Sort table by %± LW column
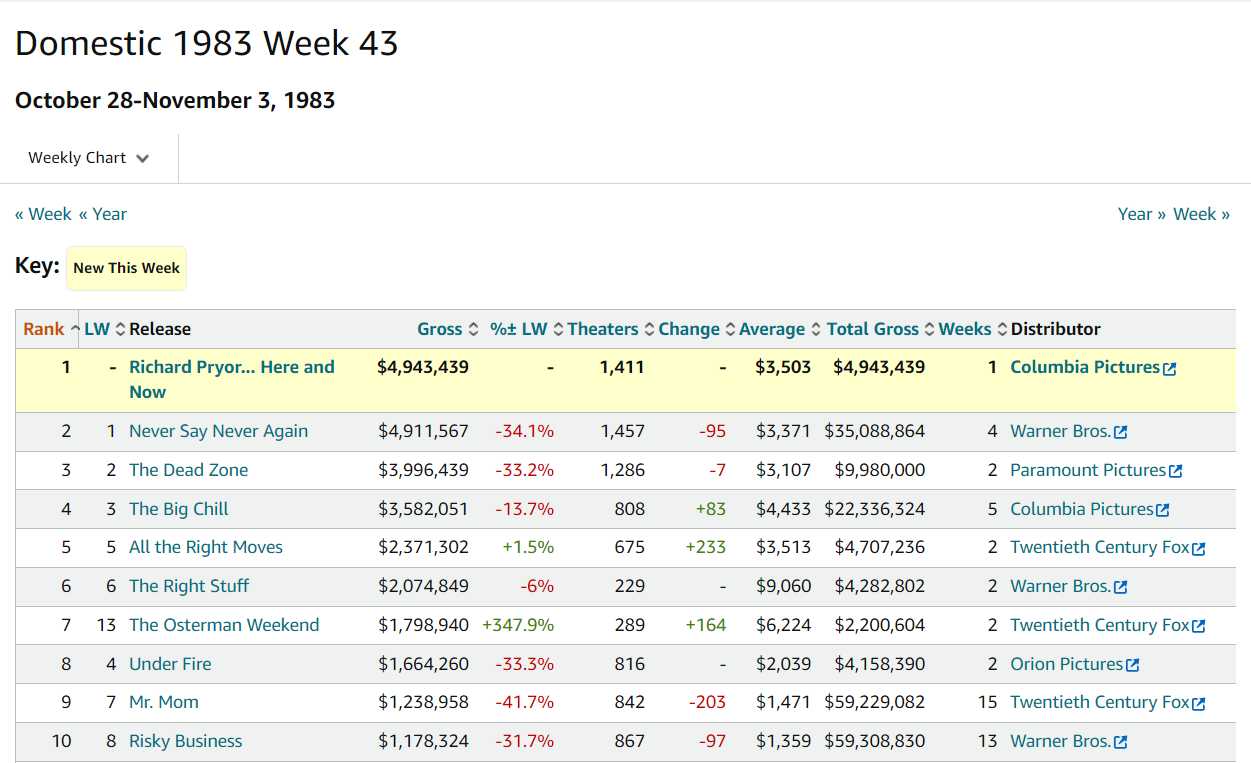Screen dimensions: 1251x763 pos(519,329)
